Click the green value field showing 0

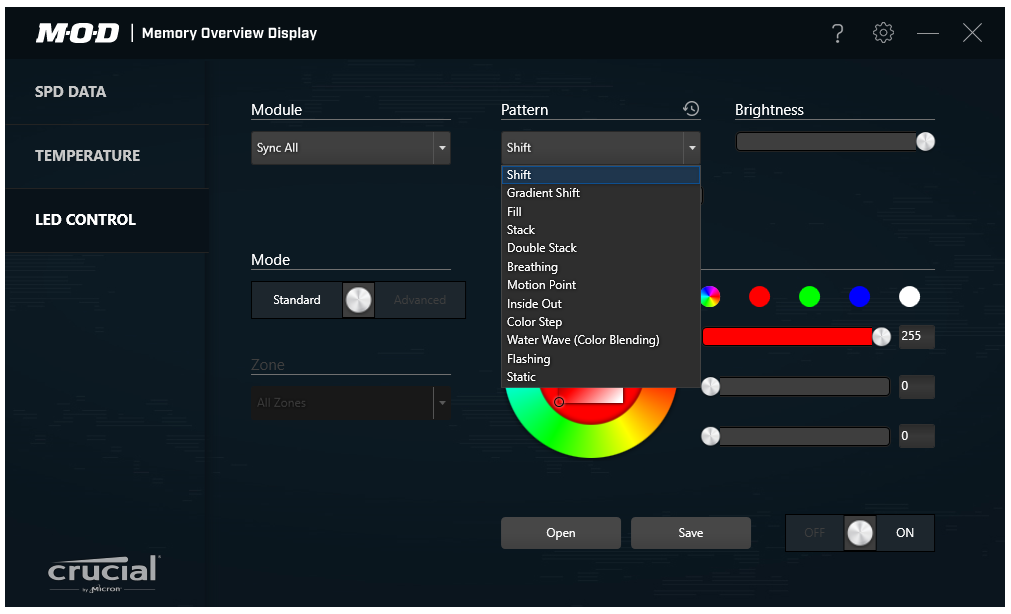click(916, 386)
